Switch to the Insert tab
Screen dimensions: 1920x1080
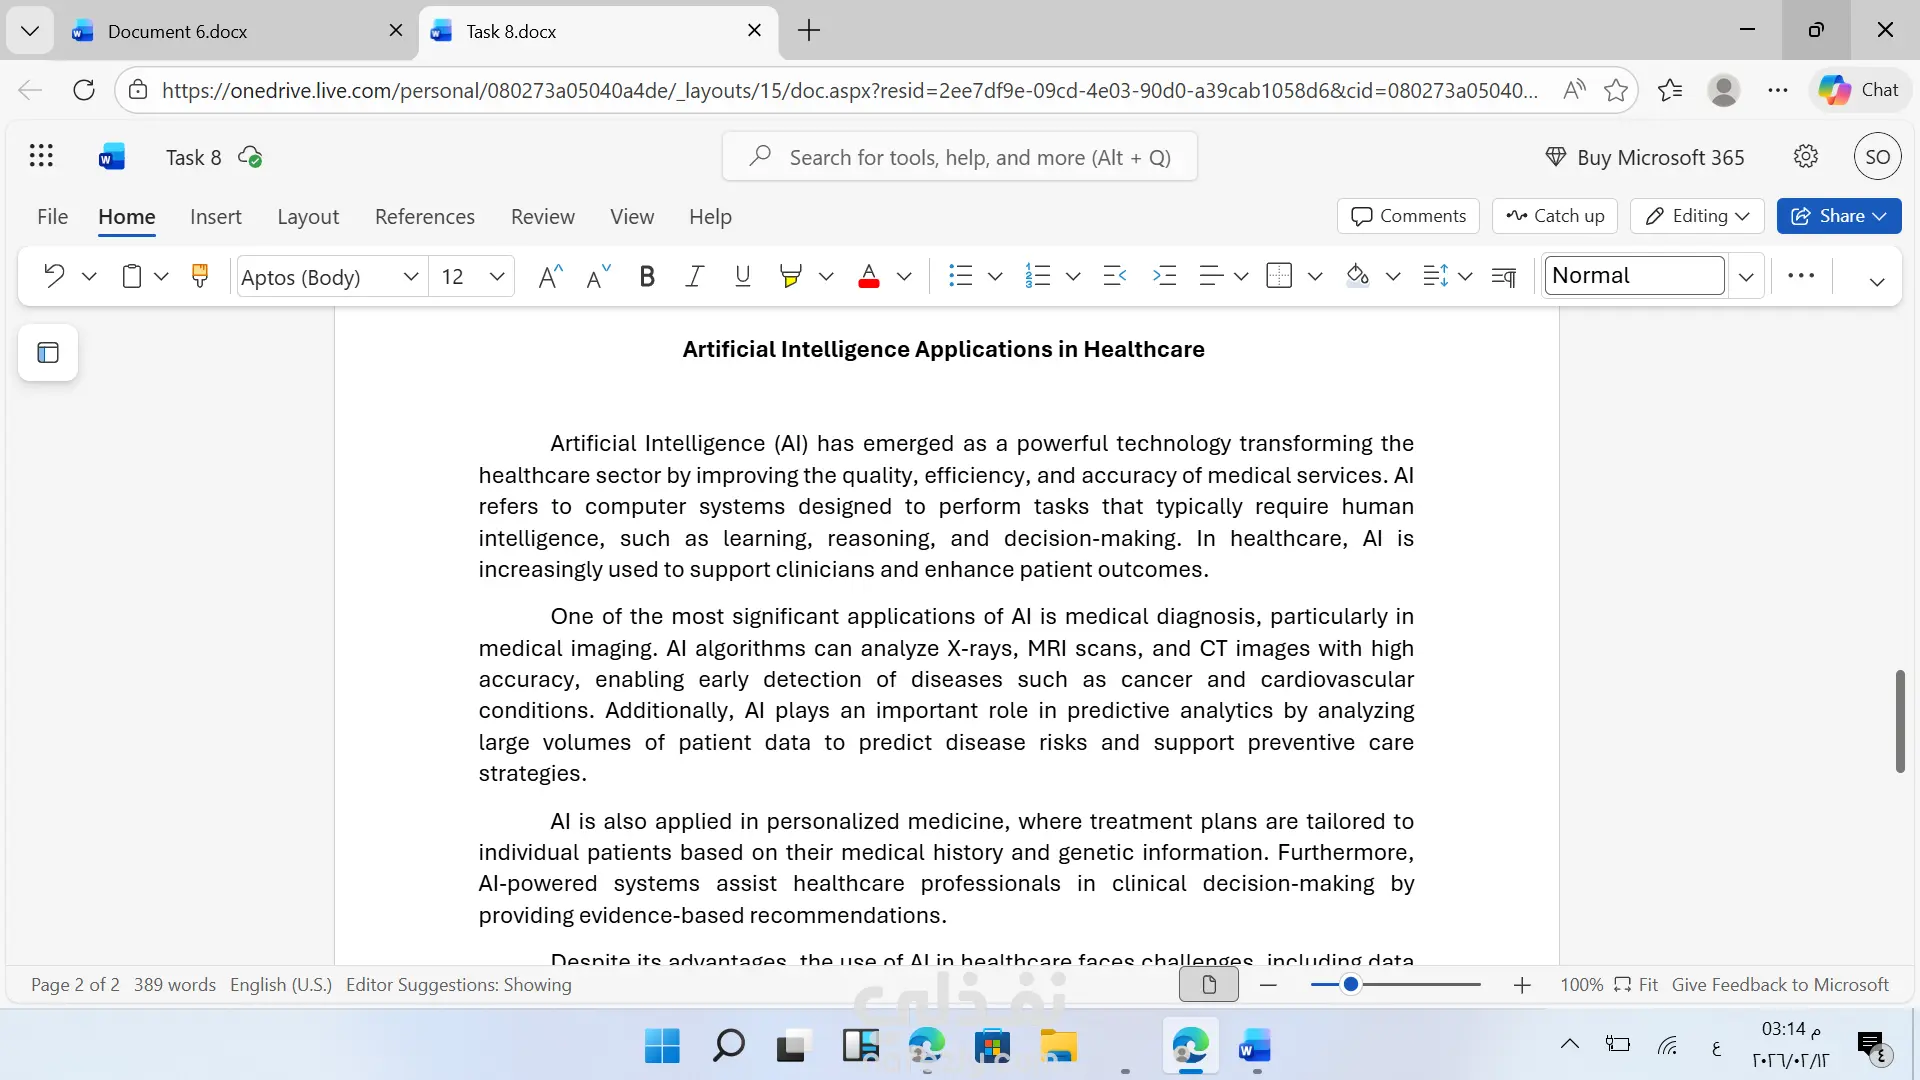(215, 217)
